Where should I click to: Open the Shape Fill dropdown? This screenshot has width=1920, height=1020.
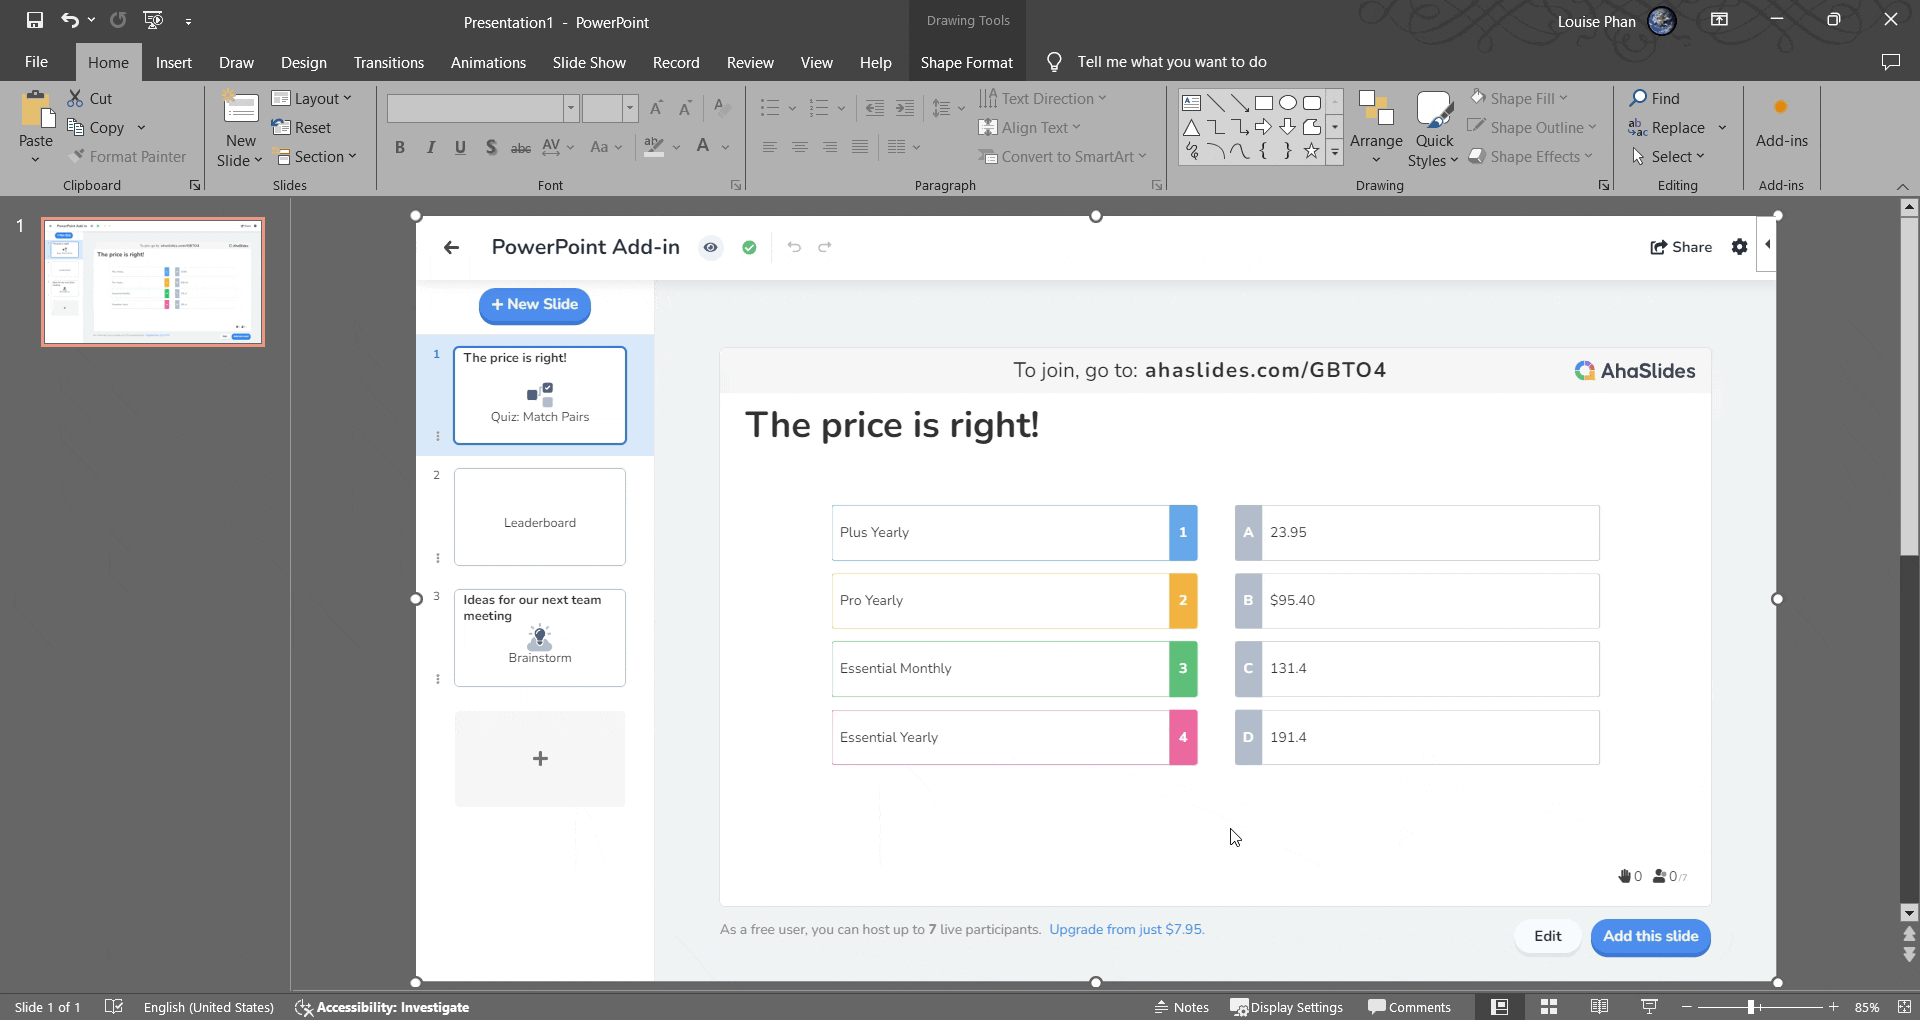(1562, 98)
